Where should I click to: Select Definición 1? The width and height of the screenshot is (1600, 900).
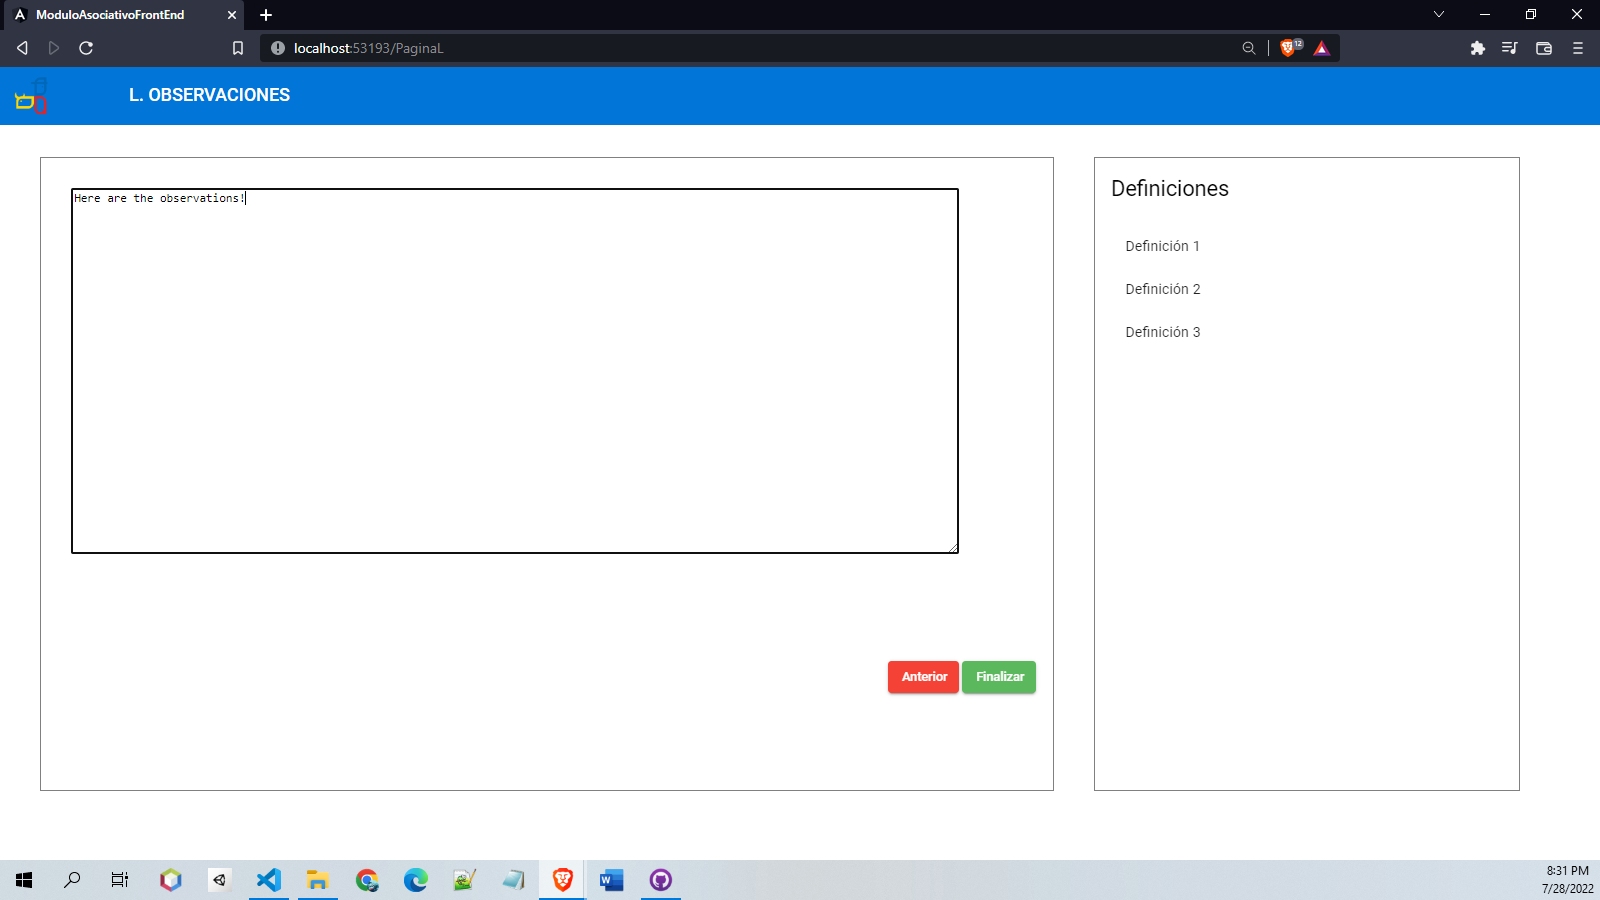coord(1162,246)
